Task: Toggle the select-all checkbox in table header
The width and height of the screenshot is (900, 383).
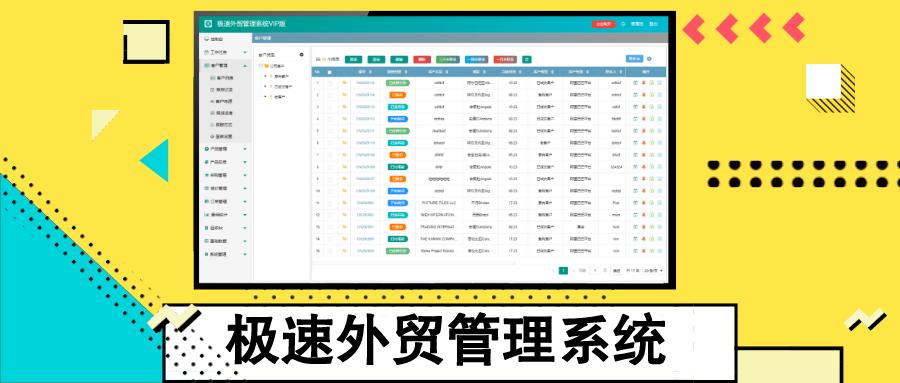Action: (329, 72)
